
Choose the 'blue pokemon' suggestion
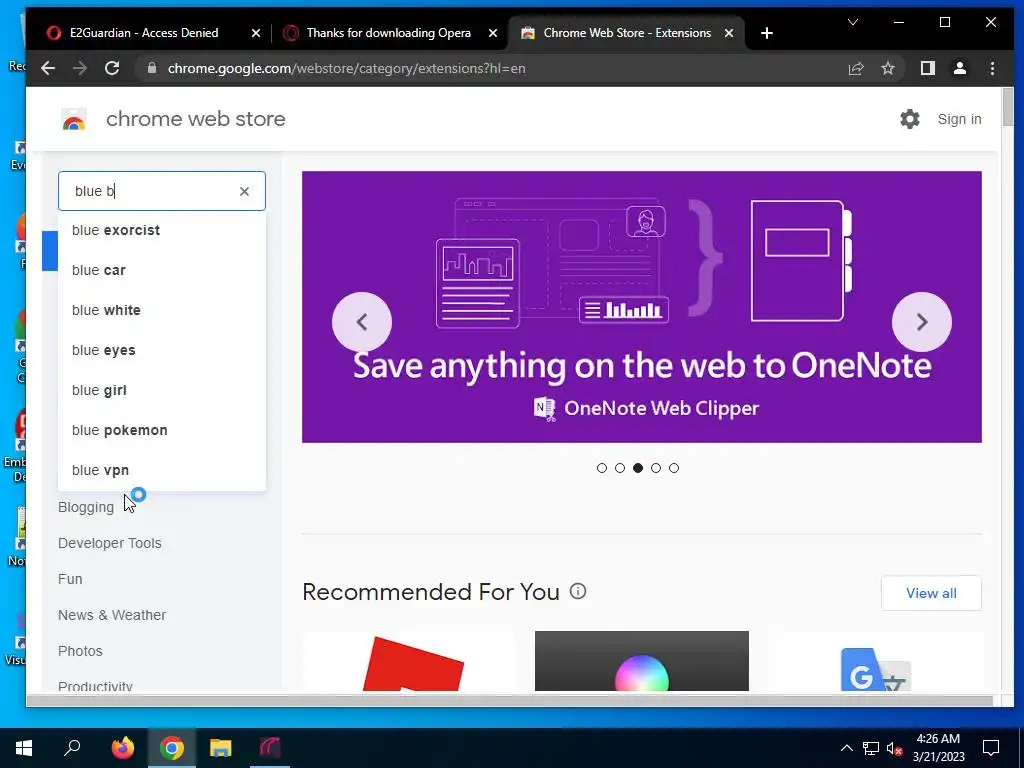pyautogui.click(x=161, y=430)
